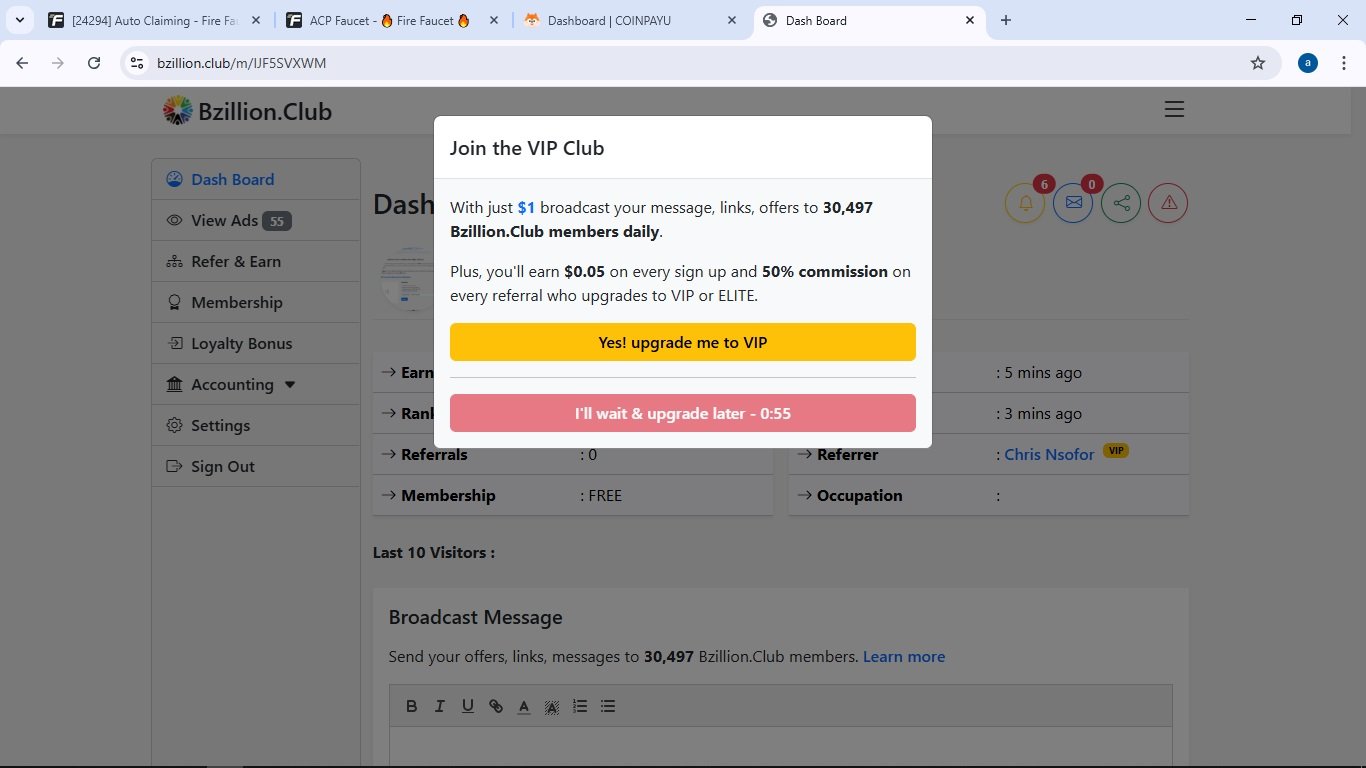This screenshot has width=1366, height=768.
Task: Open referrer Chris Nsofor's profile link
Action: pos(1049,454)
